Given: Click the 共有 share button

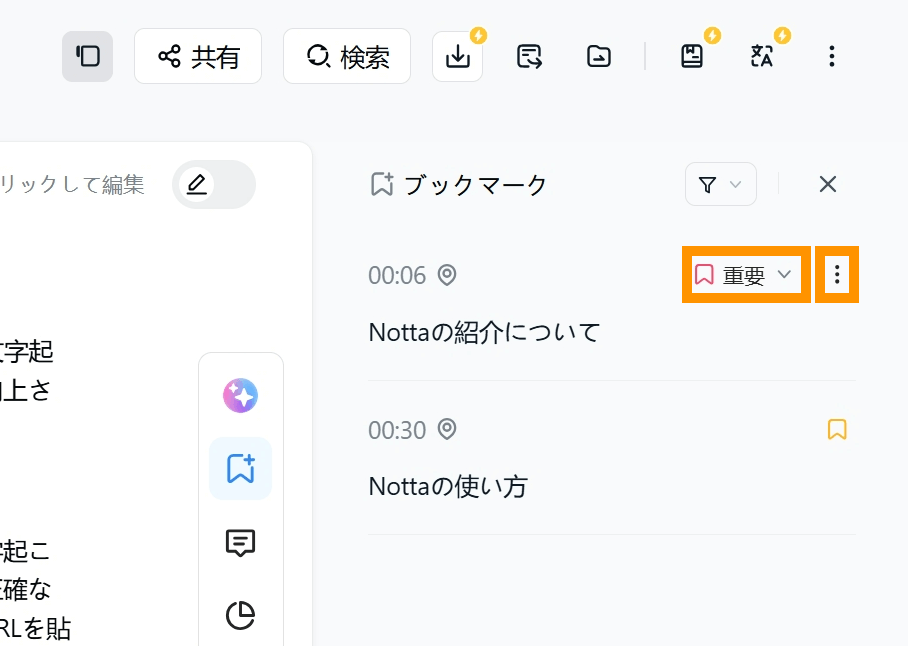Looking at the screenshot, I should click(198, 56).
